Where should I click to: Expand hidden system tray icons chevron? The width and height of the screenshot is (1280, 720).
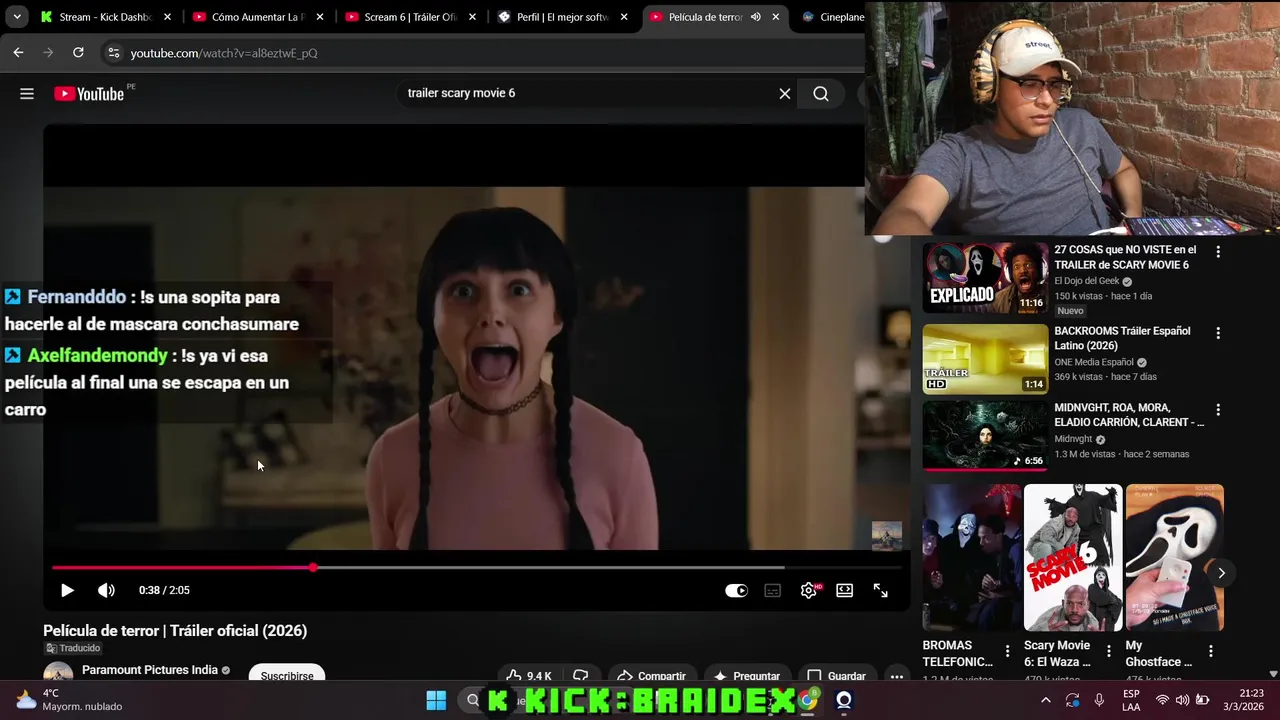pyautogui.click(x=1045, y=700)
